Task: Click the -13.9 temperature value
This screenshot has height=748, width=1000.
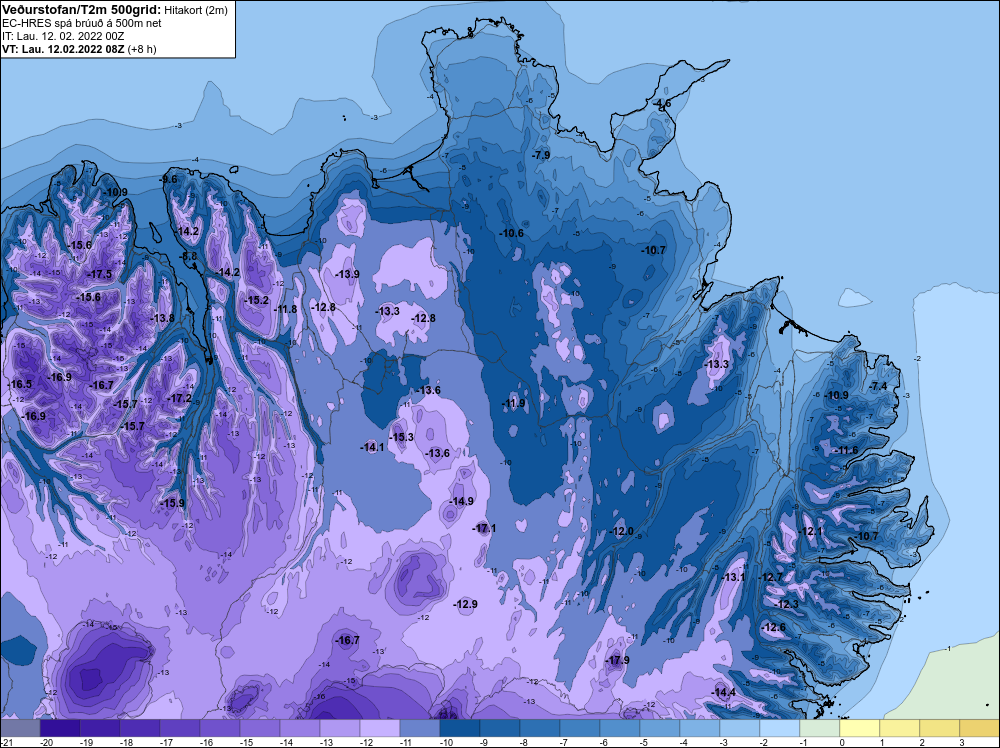Action: [x=347, y=274]
